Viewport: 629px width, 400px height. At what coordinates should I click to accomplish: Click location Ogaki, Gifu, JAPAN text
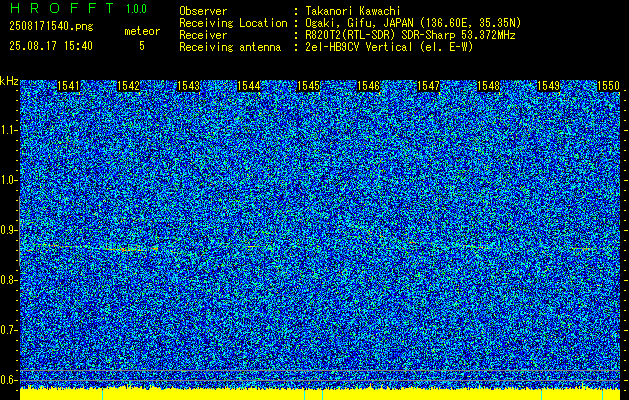(412, 23)
